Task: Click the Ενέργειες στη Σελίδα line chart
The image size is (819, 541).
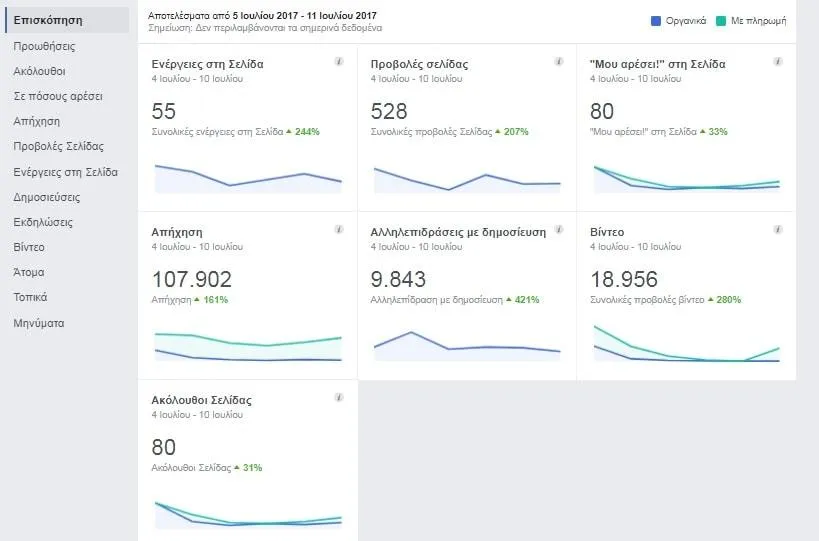Action: pyautogui.click(x=248, y=179)
